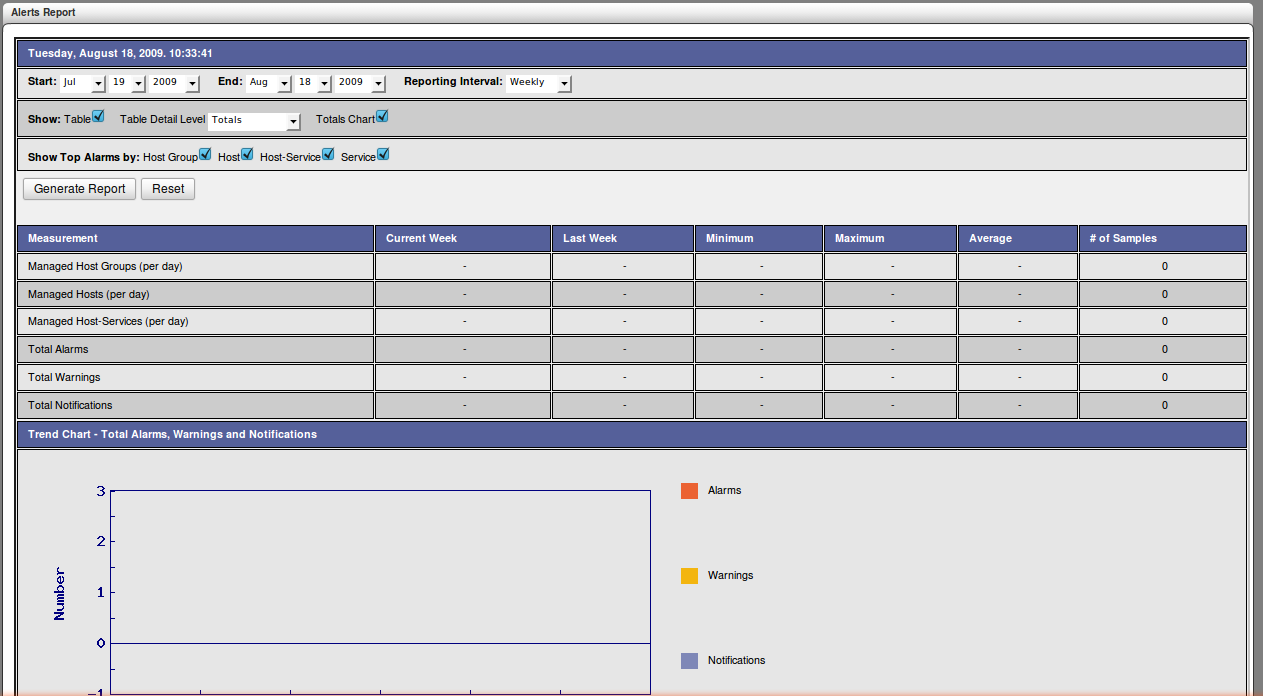Expand the Table Detail Level dropdown
The height and width of the screenshot is (696, 1263).
pyautogui.click(x=254, y=121)
